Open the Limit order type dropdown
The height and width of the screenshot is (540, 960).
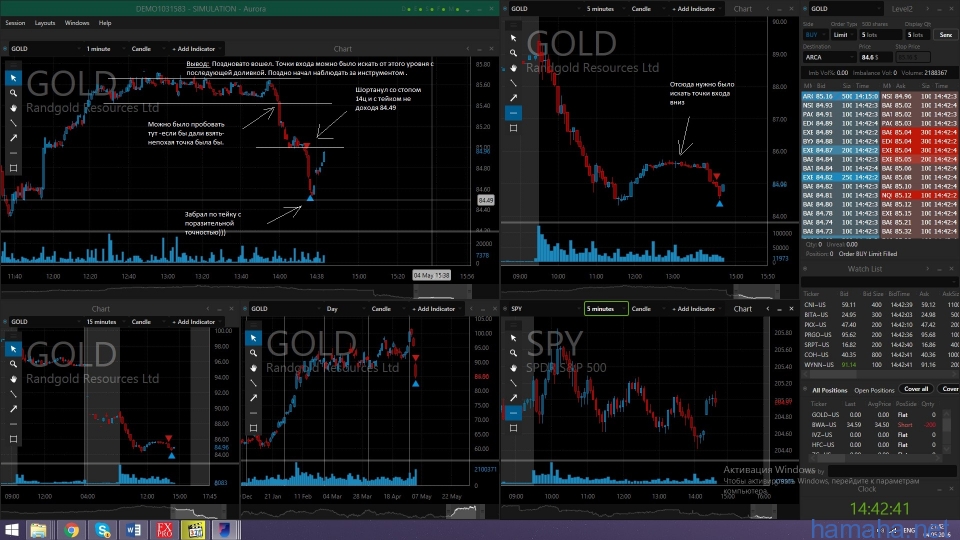coord(845,35)
